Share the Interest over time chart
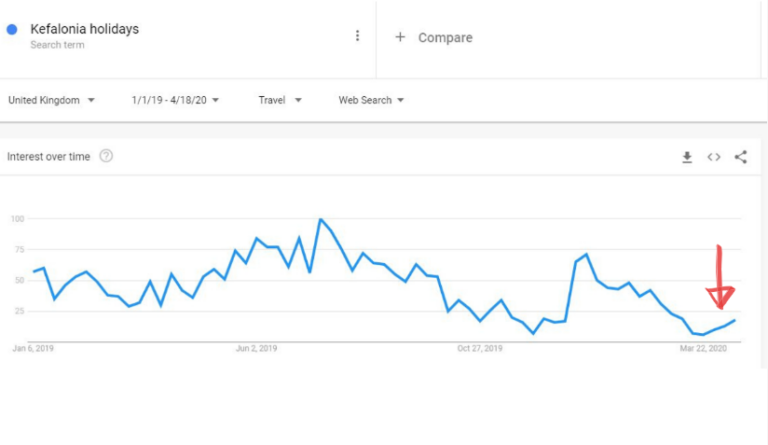 click(741, 157)
